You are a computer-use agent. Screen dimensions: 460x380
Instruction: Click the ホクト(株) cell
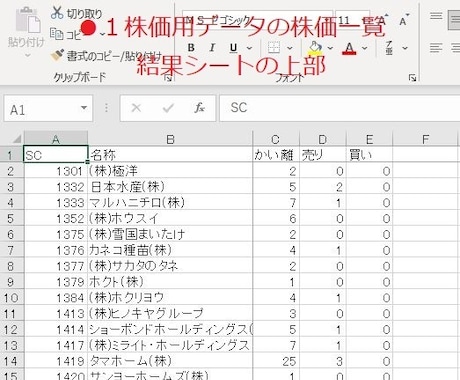tap(170, 282)
